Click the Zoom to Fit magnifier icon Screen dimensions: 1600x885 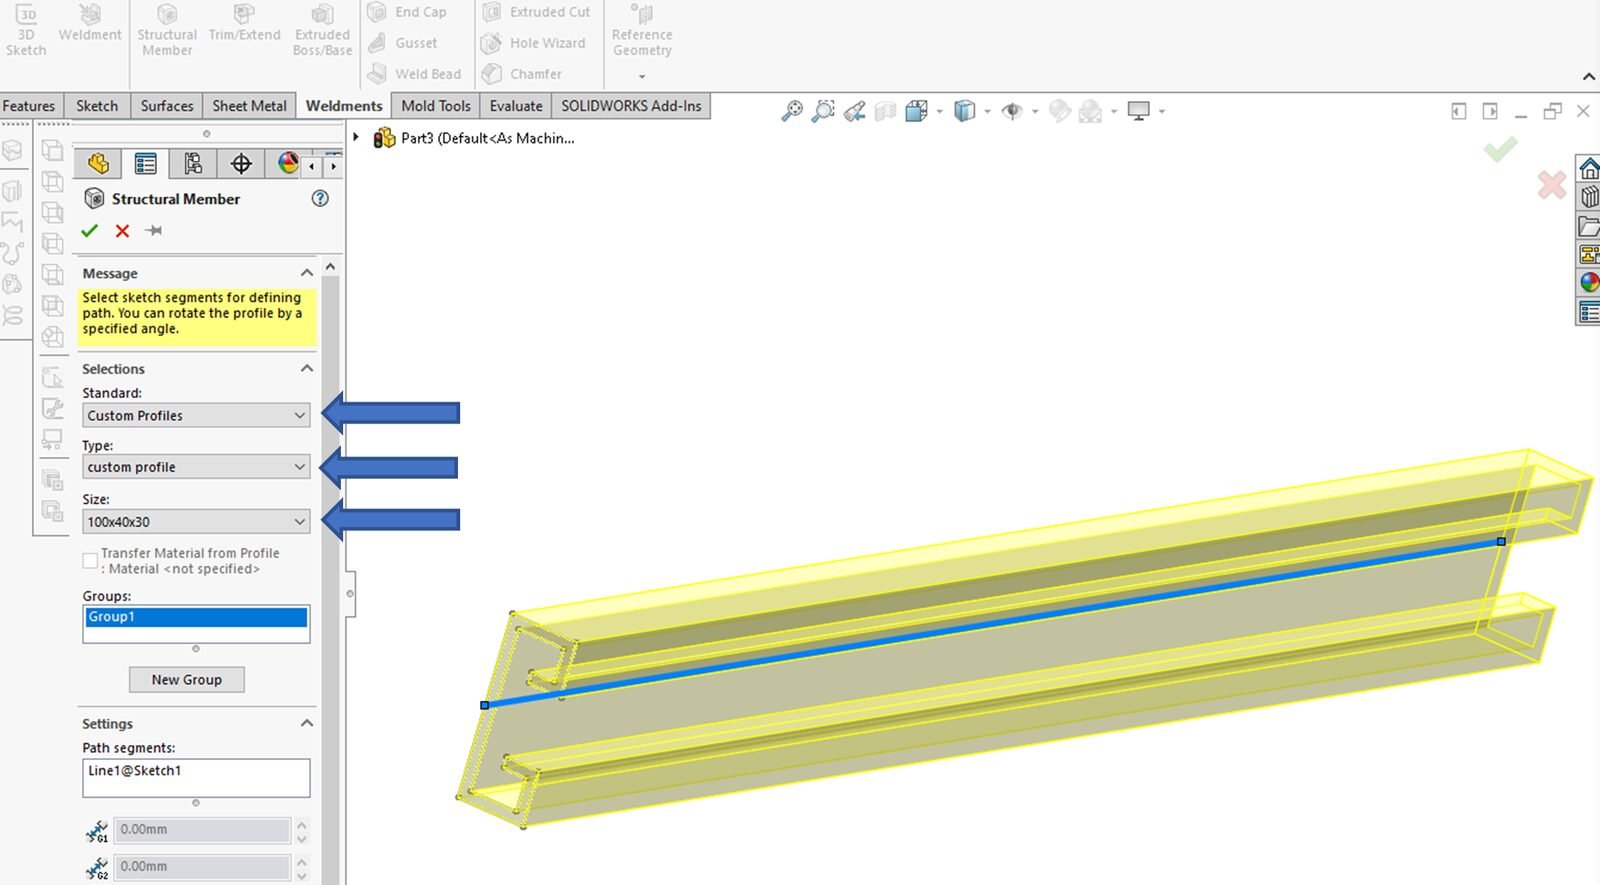point(792,111)
